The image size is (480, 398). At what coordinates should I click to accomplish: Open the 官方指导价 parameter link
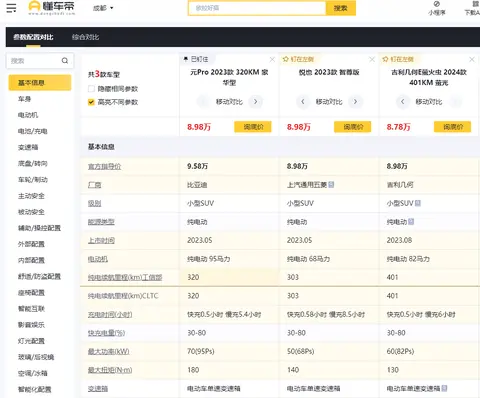pos(104,166)
